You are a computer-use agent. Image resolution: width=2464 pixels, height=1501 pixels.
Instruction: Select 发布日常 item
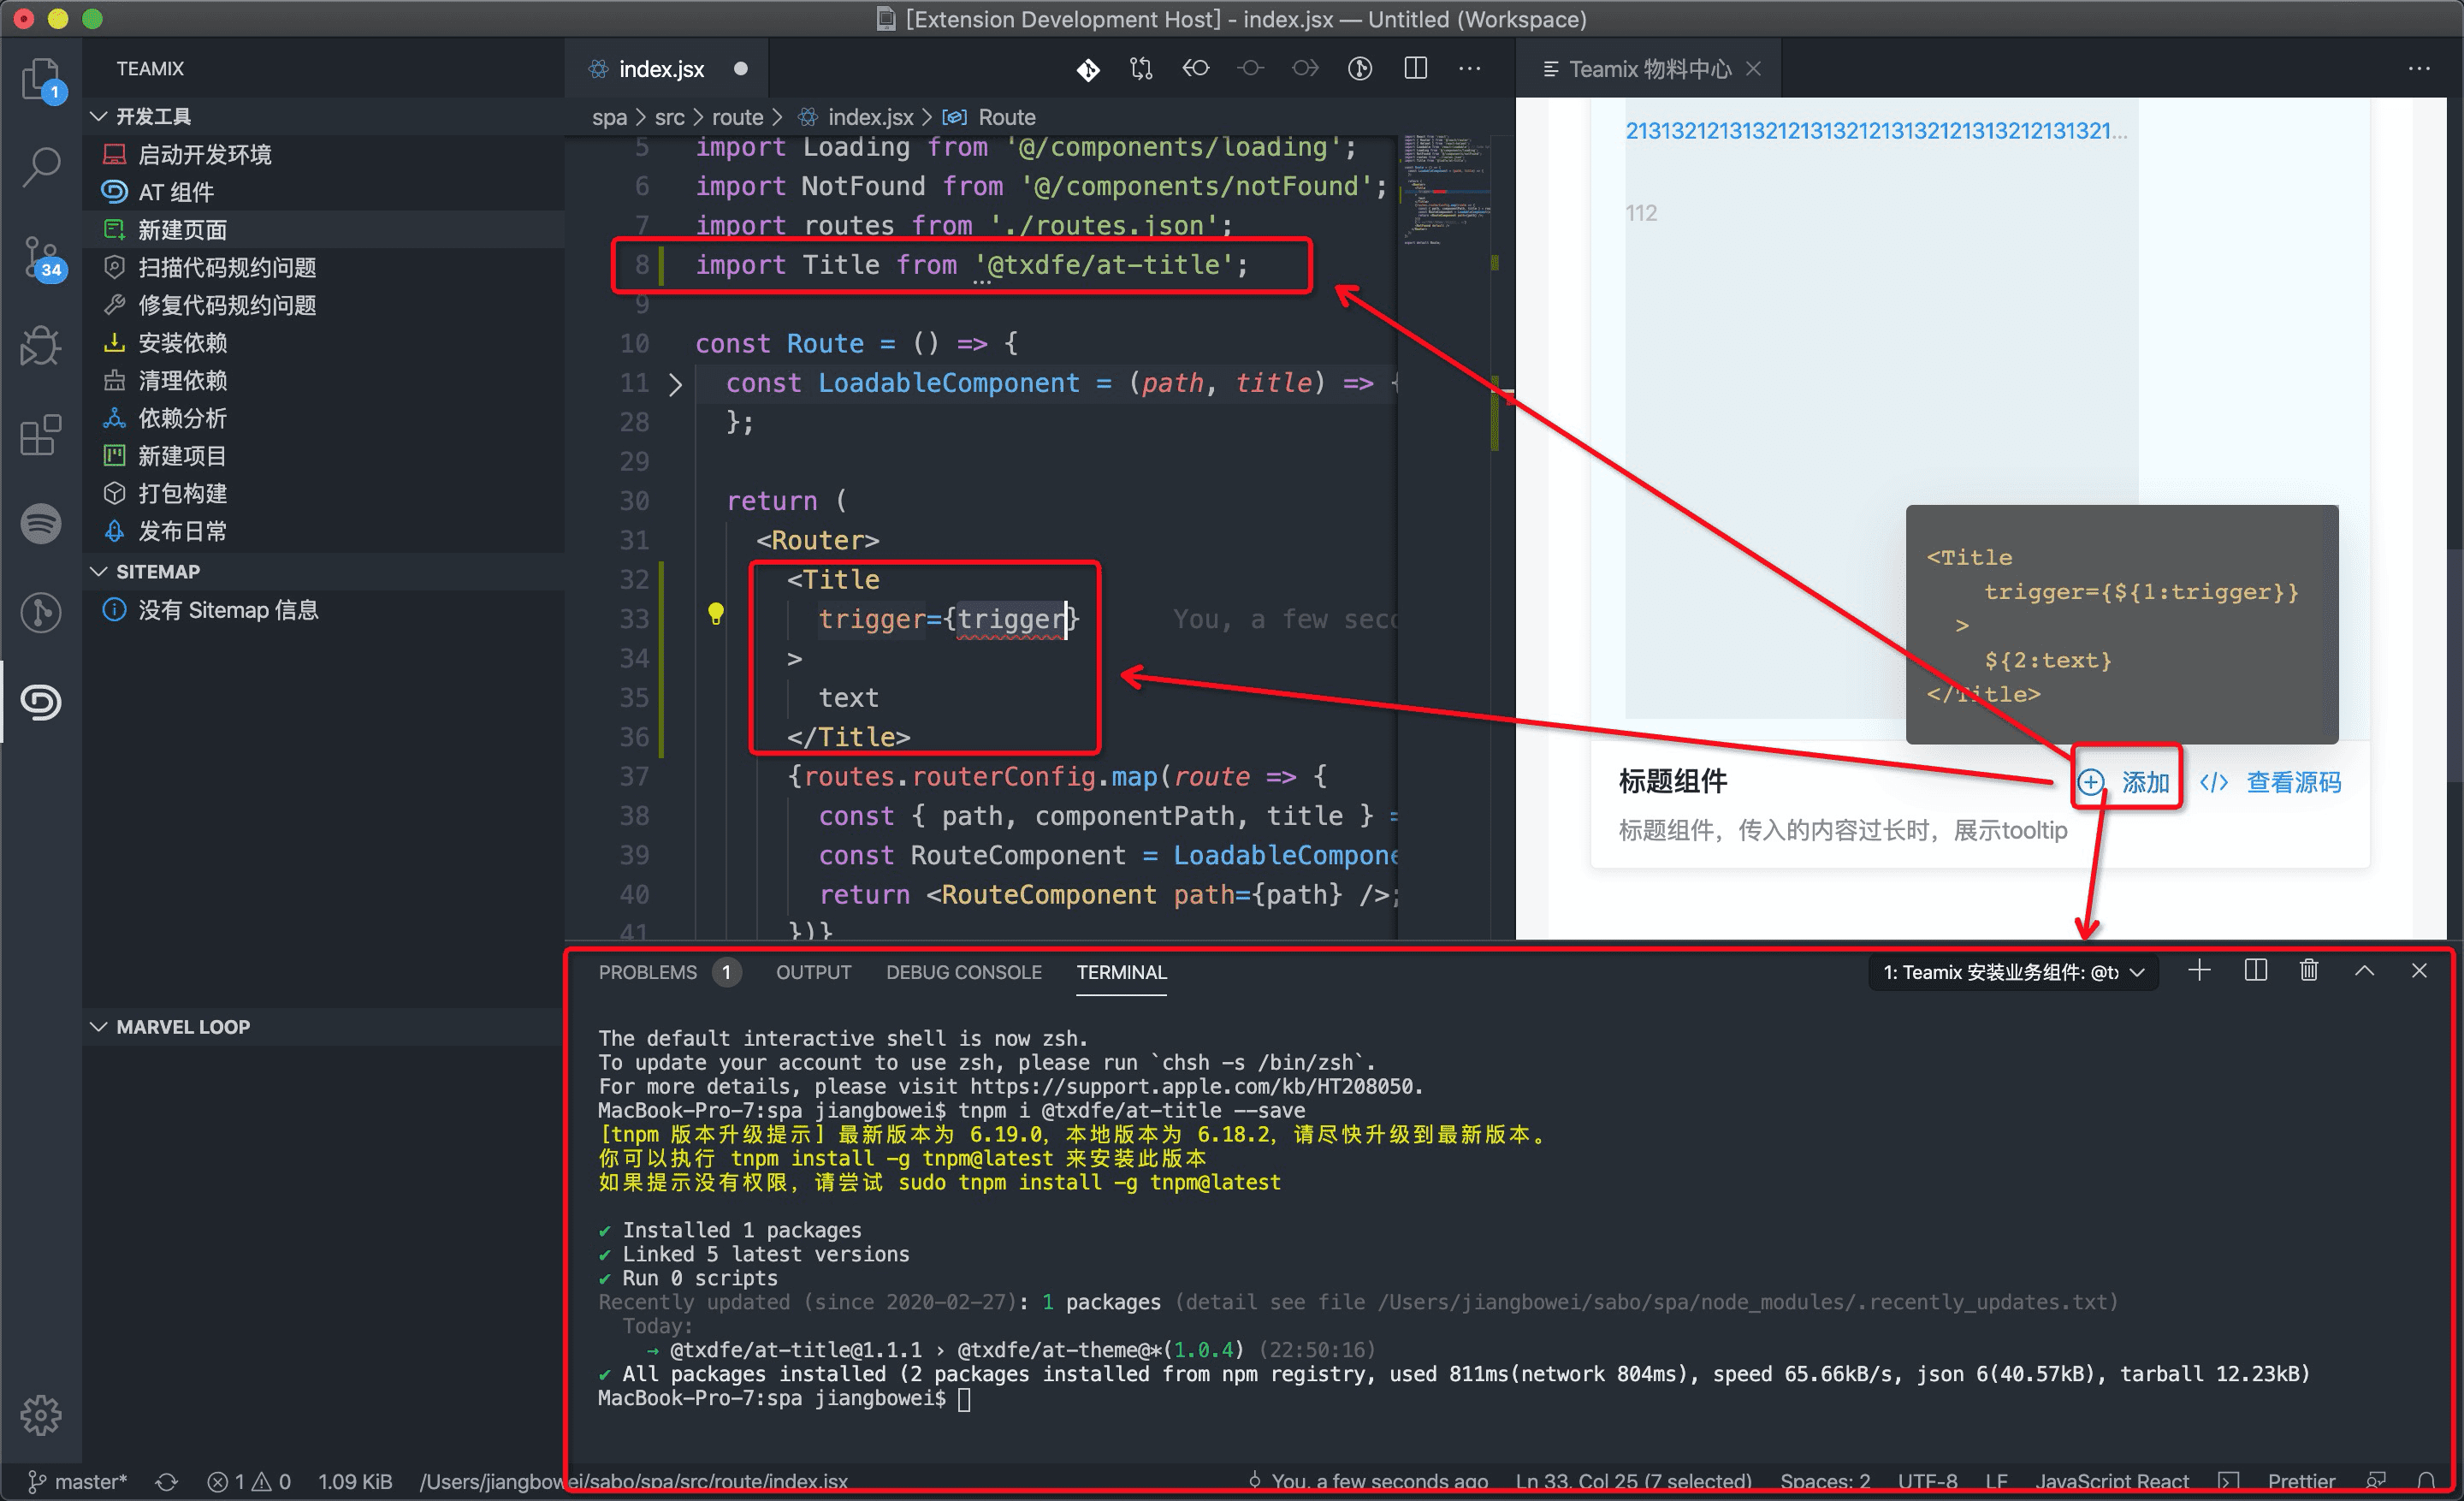(325, 531)
